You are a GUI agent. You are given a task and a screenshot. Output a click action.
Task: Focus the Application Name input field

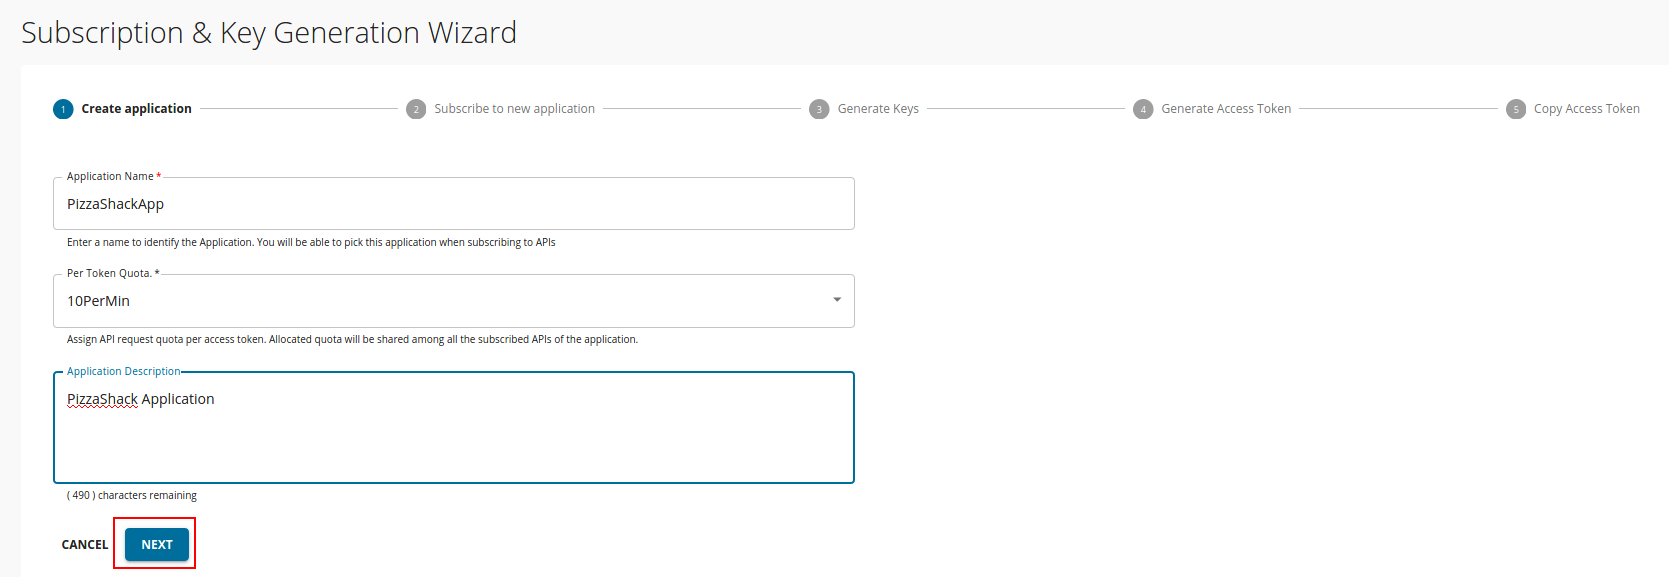[x=454, y=204]
